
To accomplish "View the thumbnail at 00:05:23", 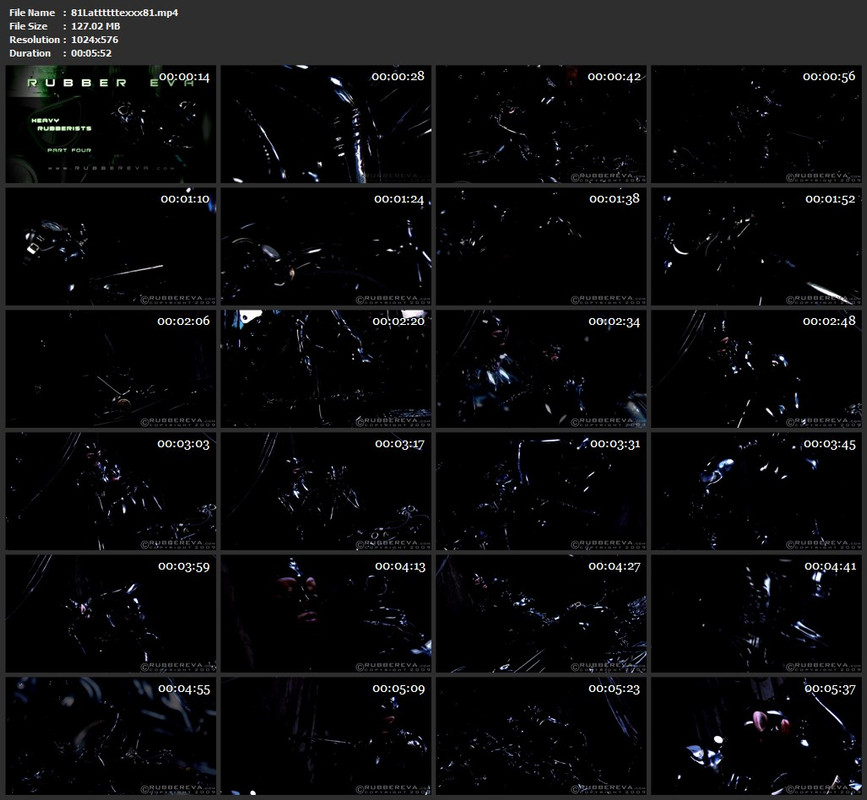I will pyautogui.click(x=541, y=736).
